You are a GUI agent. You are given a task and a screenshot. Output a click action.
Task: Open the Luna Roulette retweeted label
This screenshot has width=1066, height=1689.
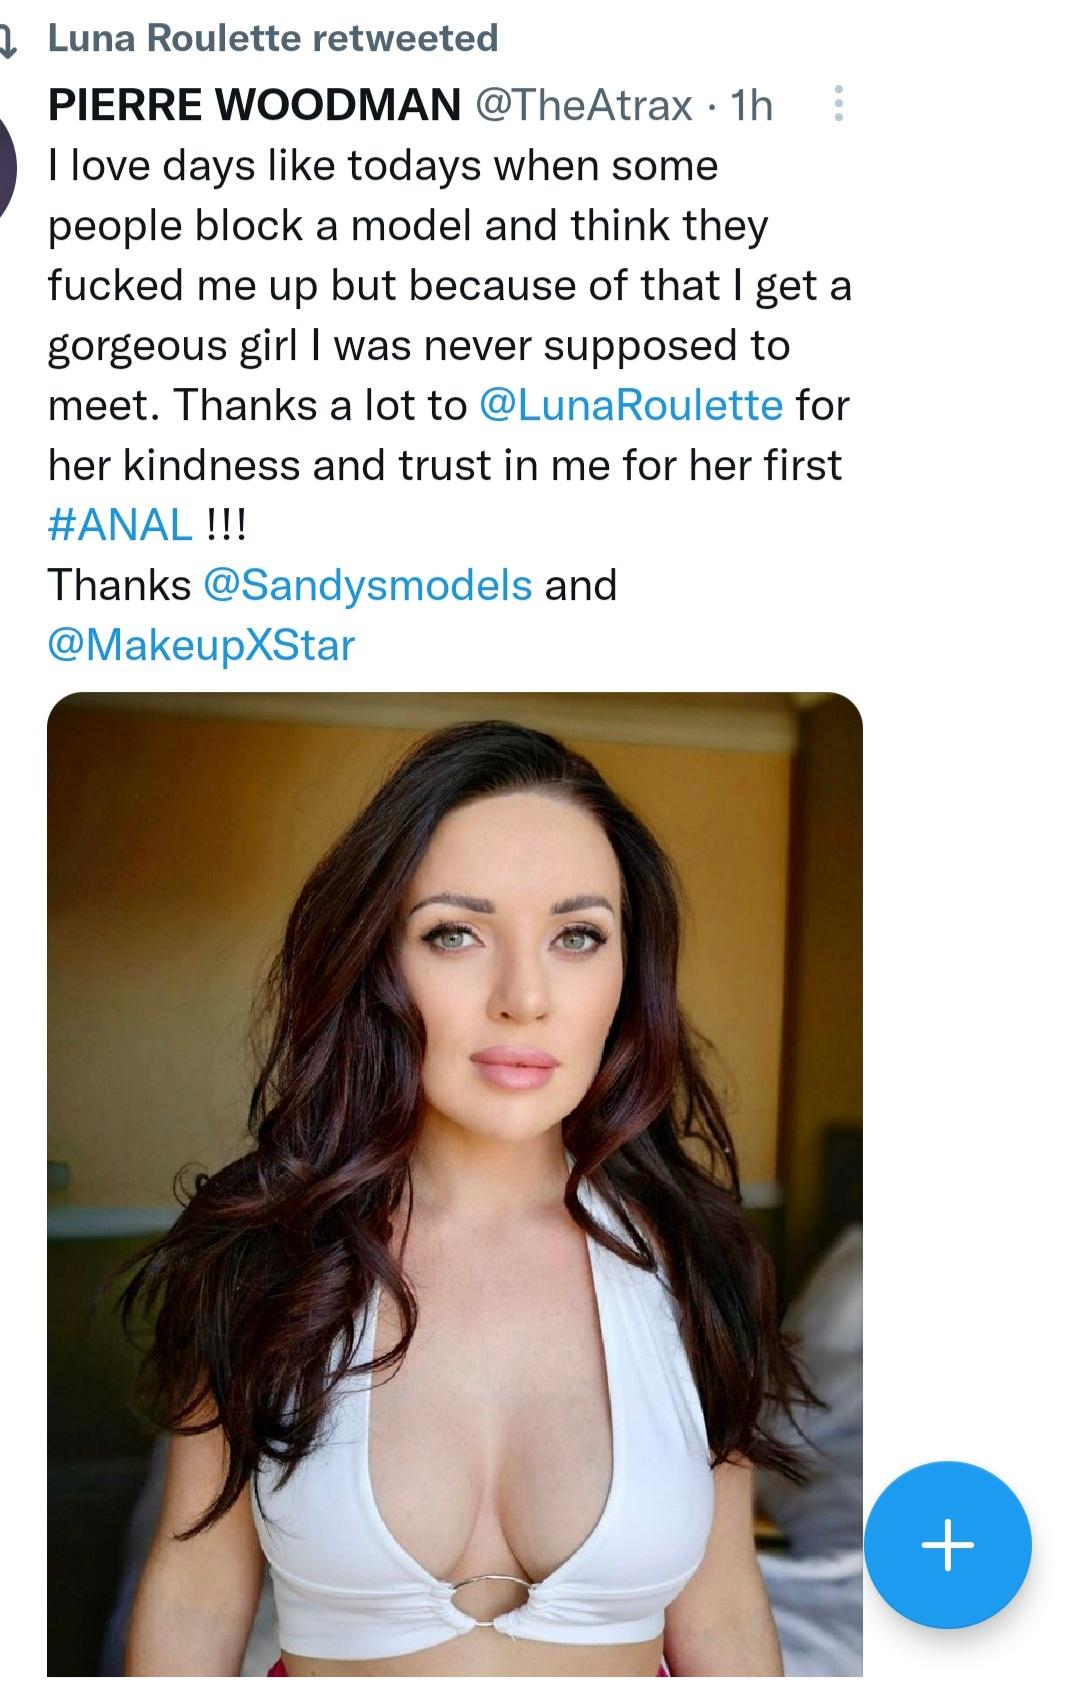click(272, 39)
